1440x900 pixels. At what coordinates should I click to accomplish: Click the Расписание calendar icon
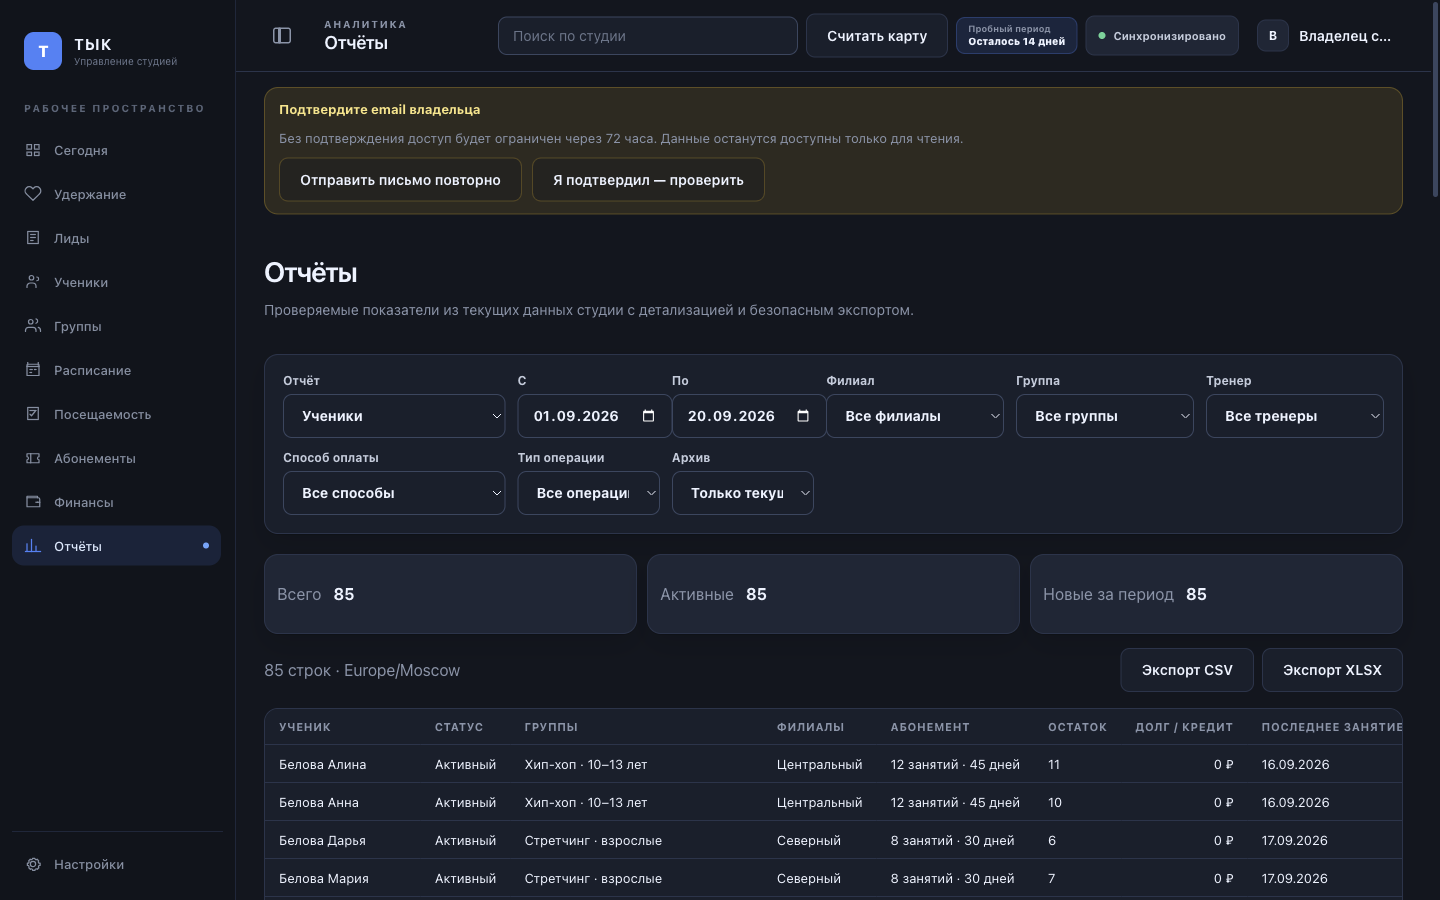[33, 370]
